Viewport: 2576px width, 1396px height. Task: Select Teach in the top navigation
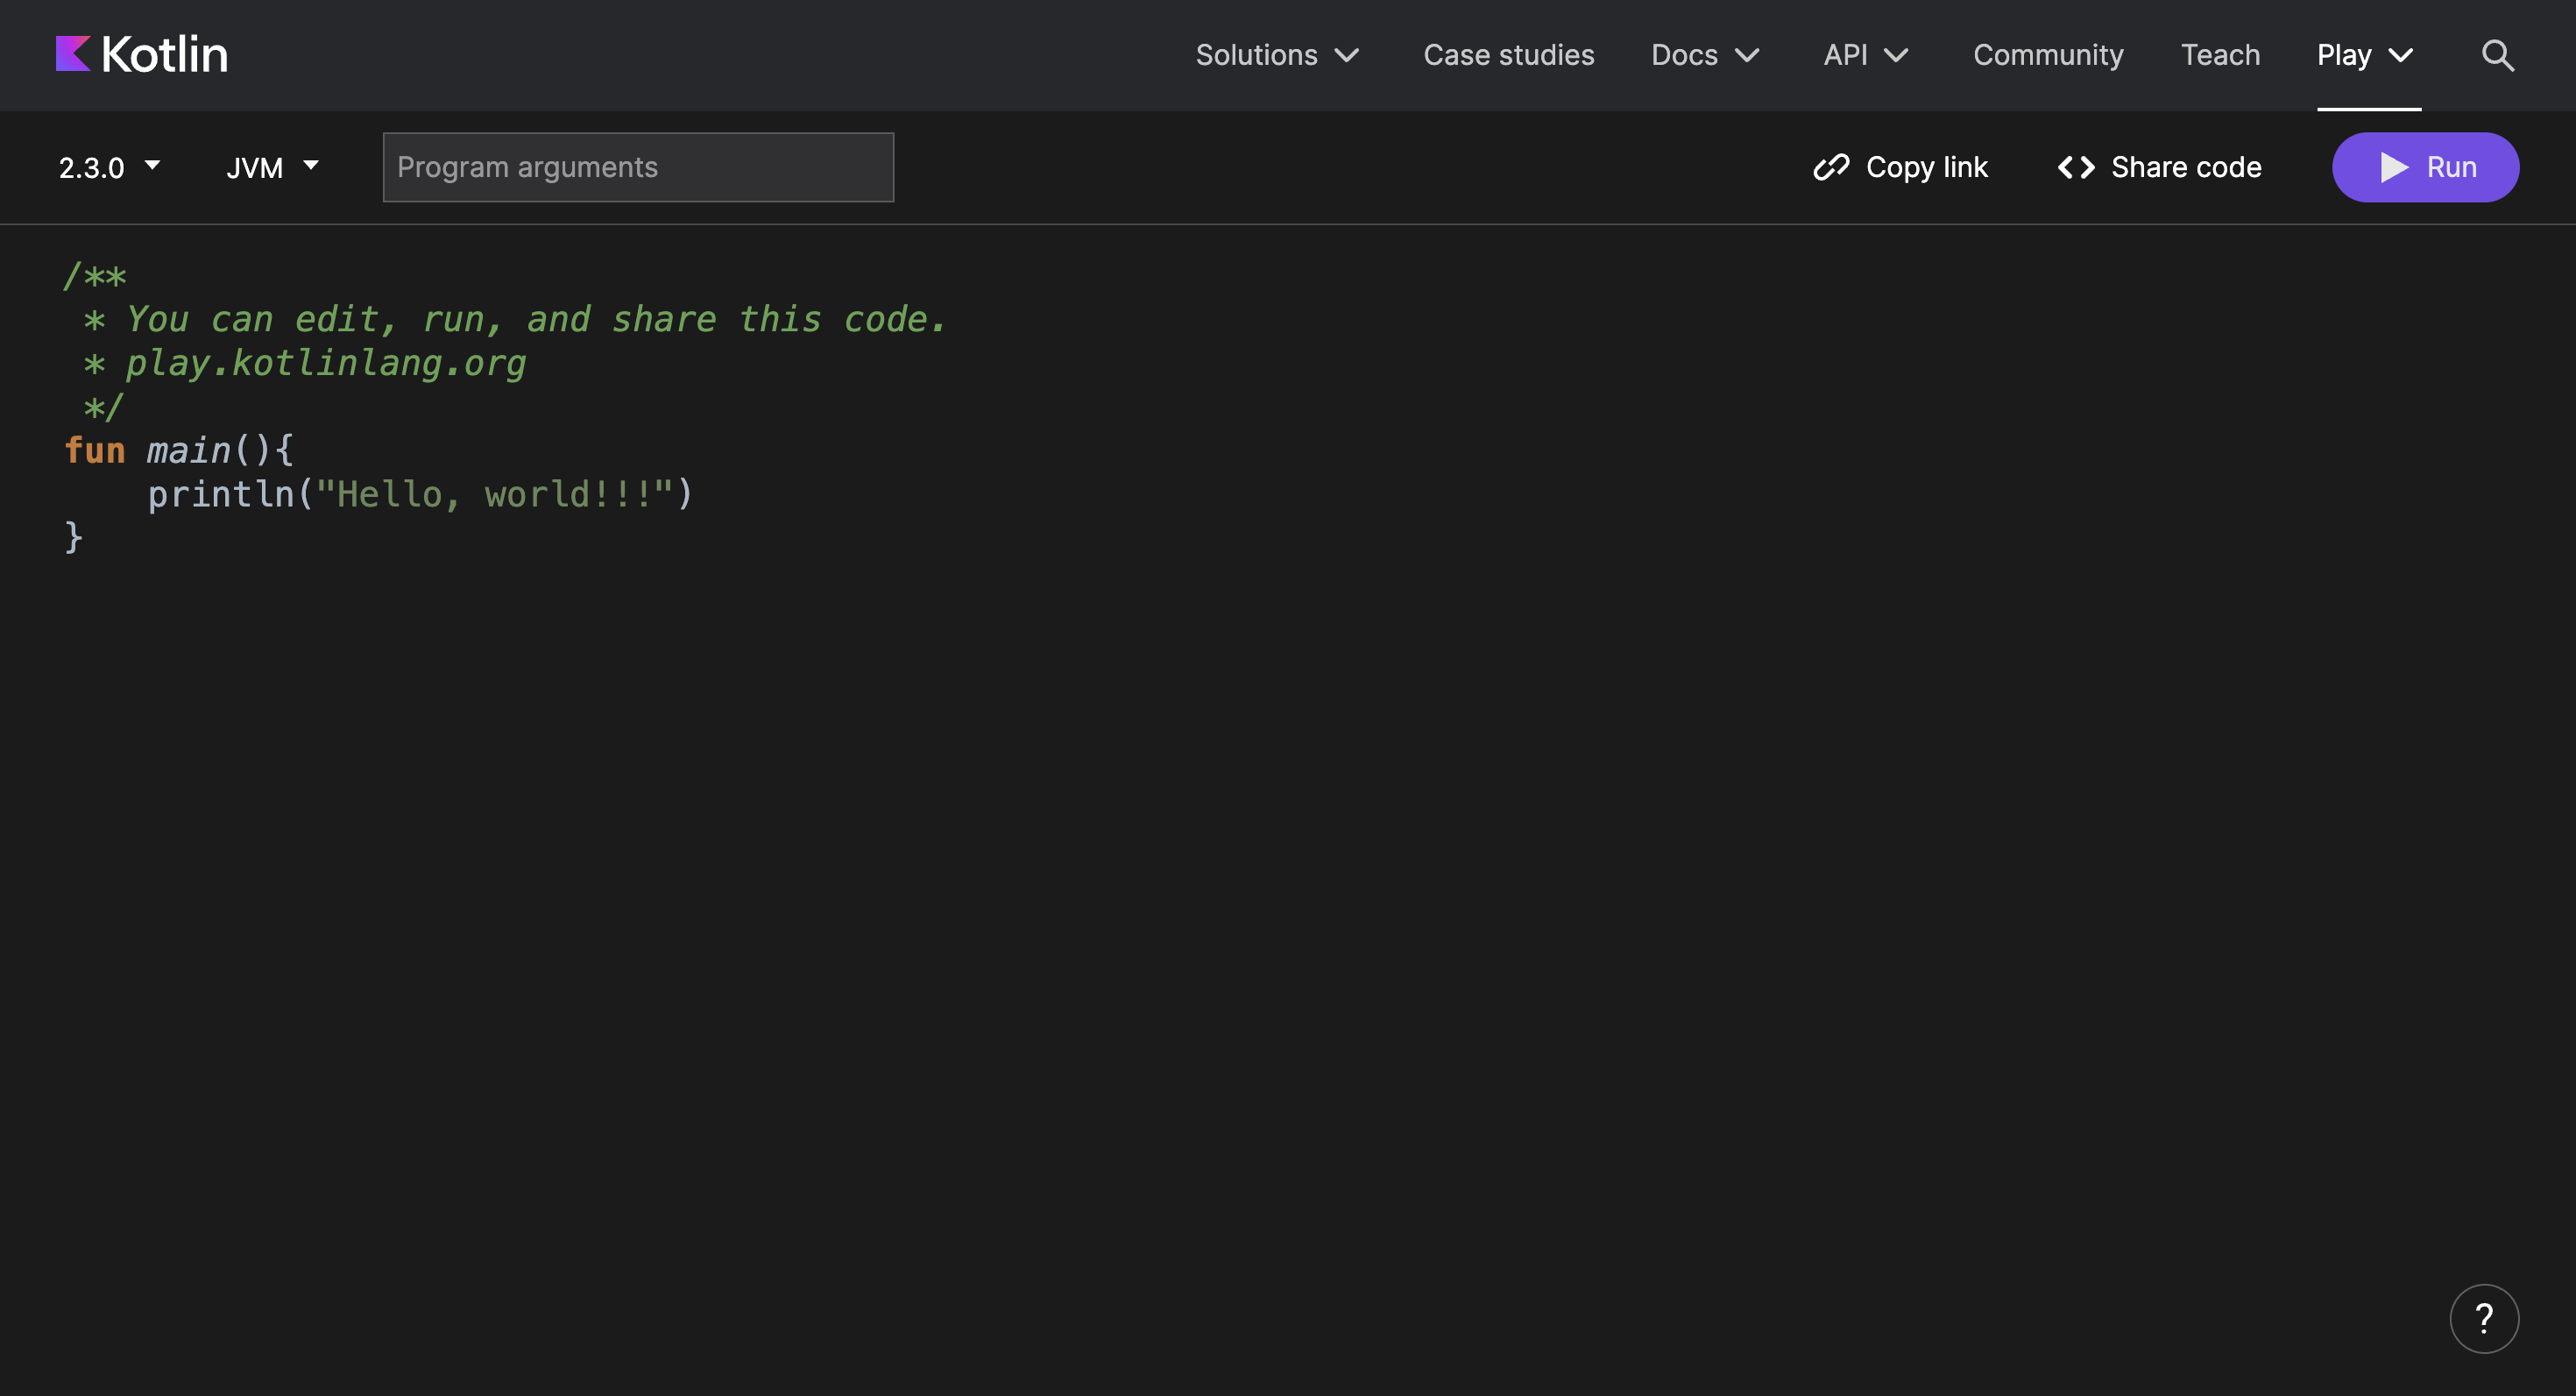[x=2221, y=55]
